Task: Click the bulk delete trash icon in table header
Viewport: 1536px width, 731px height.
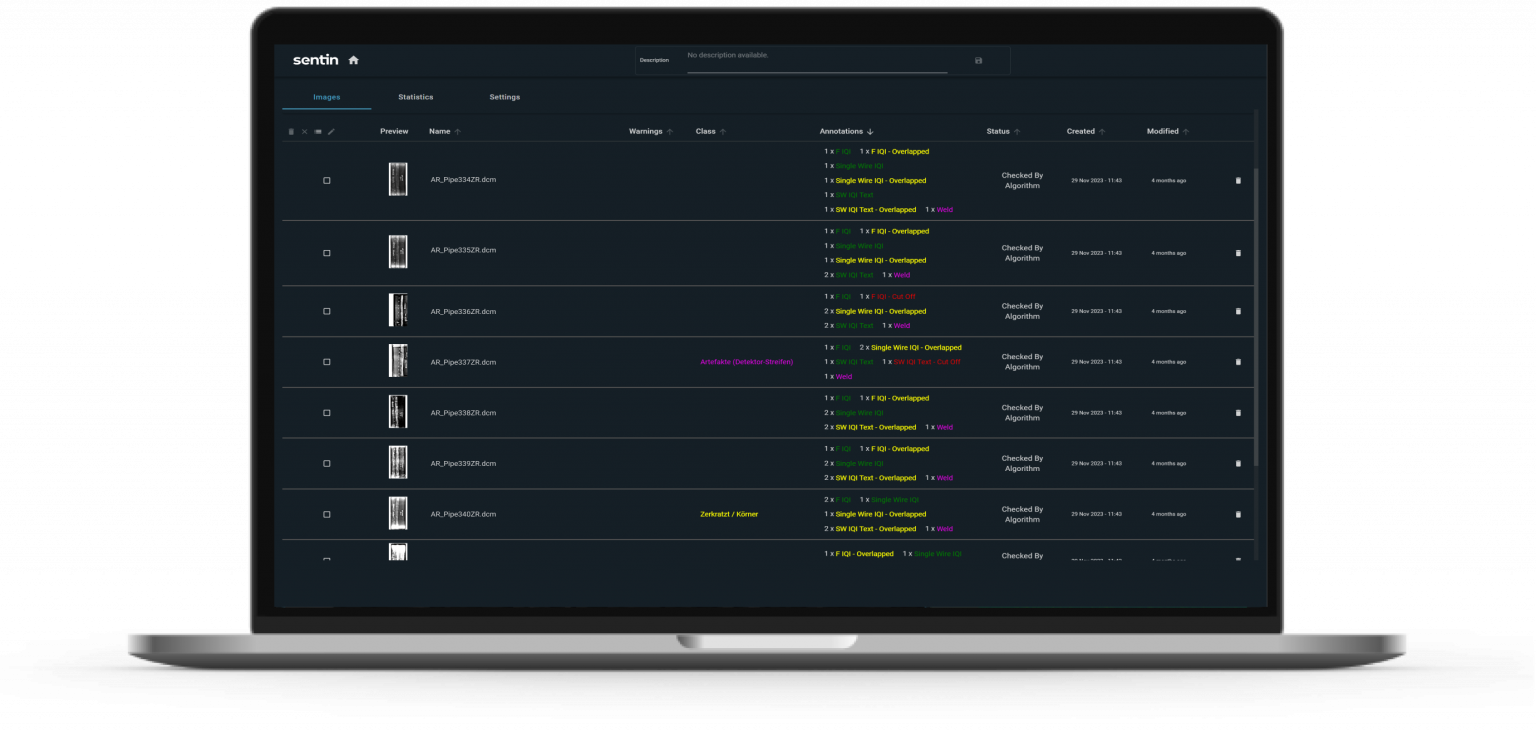Action: point(292,132)
